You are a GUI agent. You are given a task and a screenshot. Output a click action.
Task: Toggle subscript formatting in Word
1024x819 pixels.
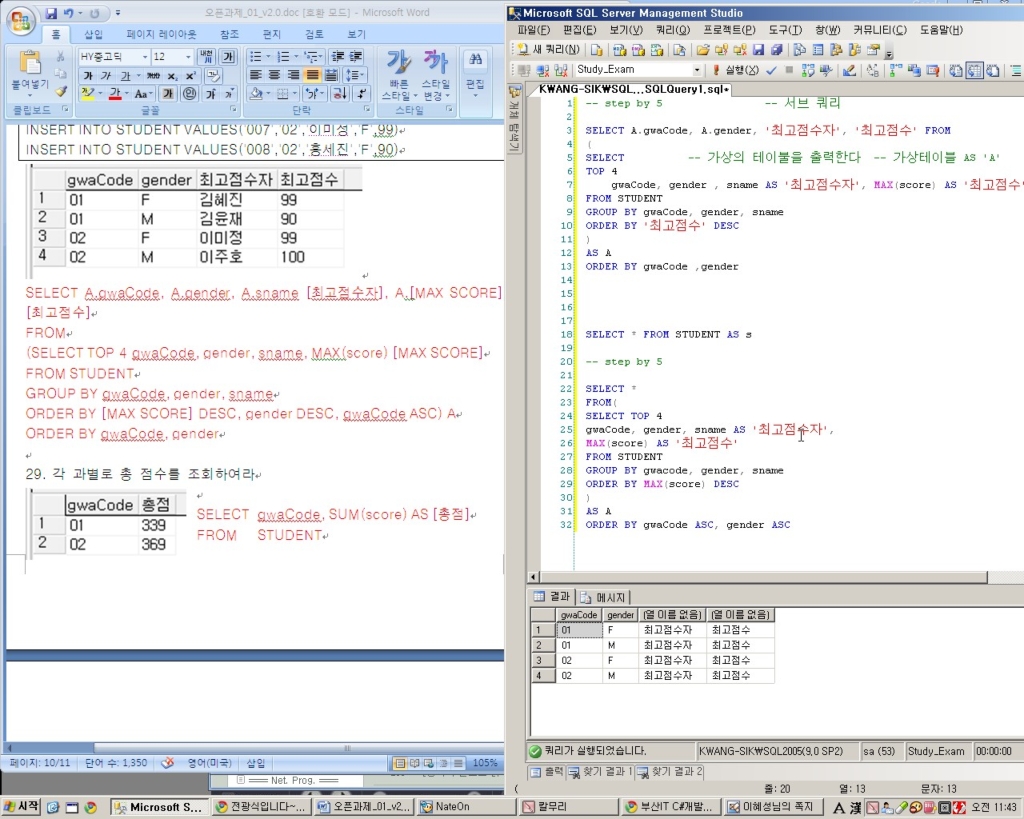[172, 76]
